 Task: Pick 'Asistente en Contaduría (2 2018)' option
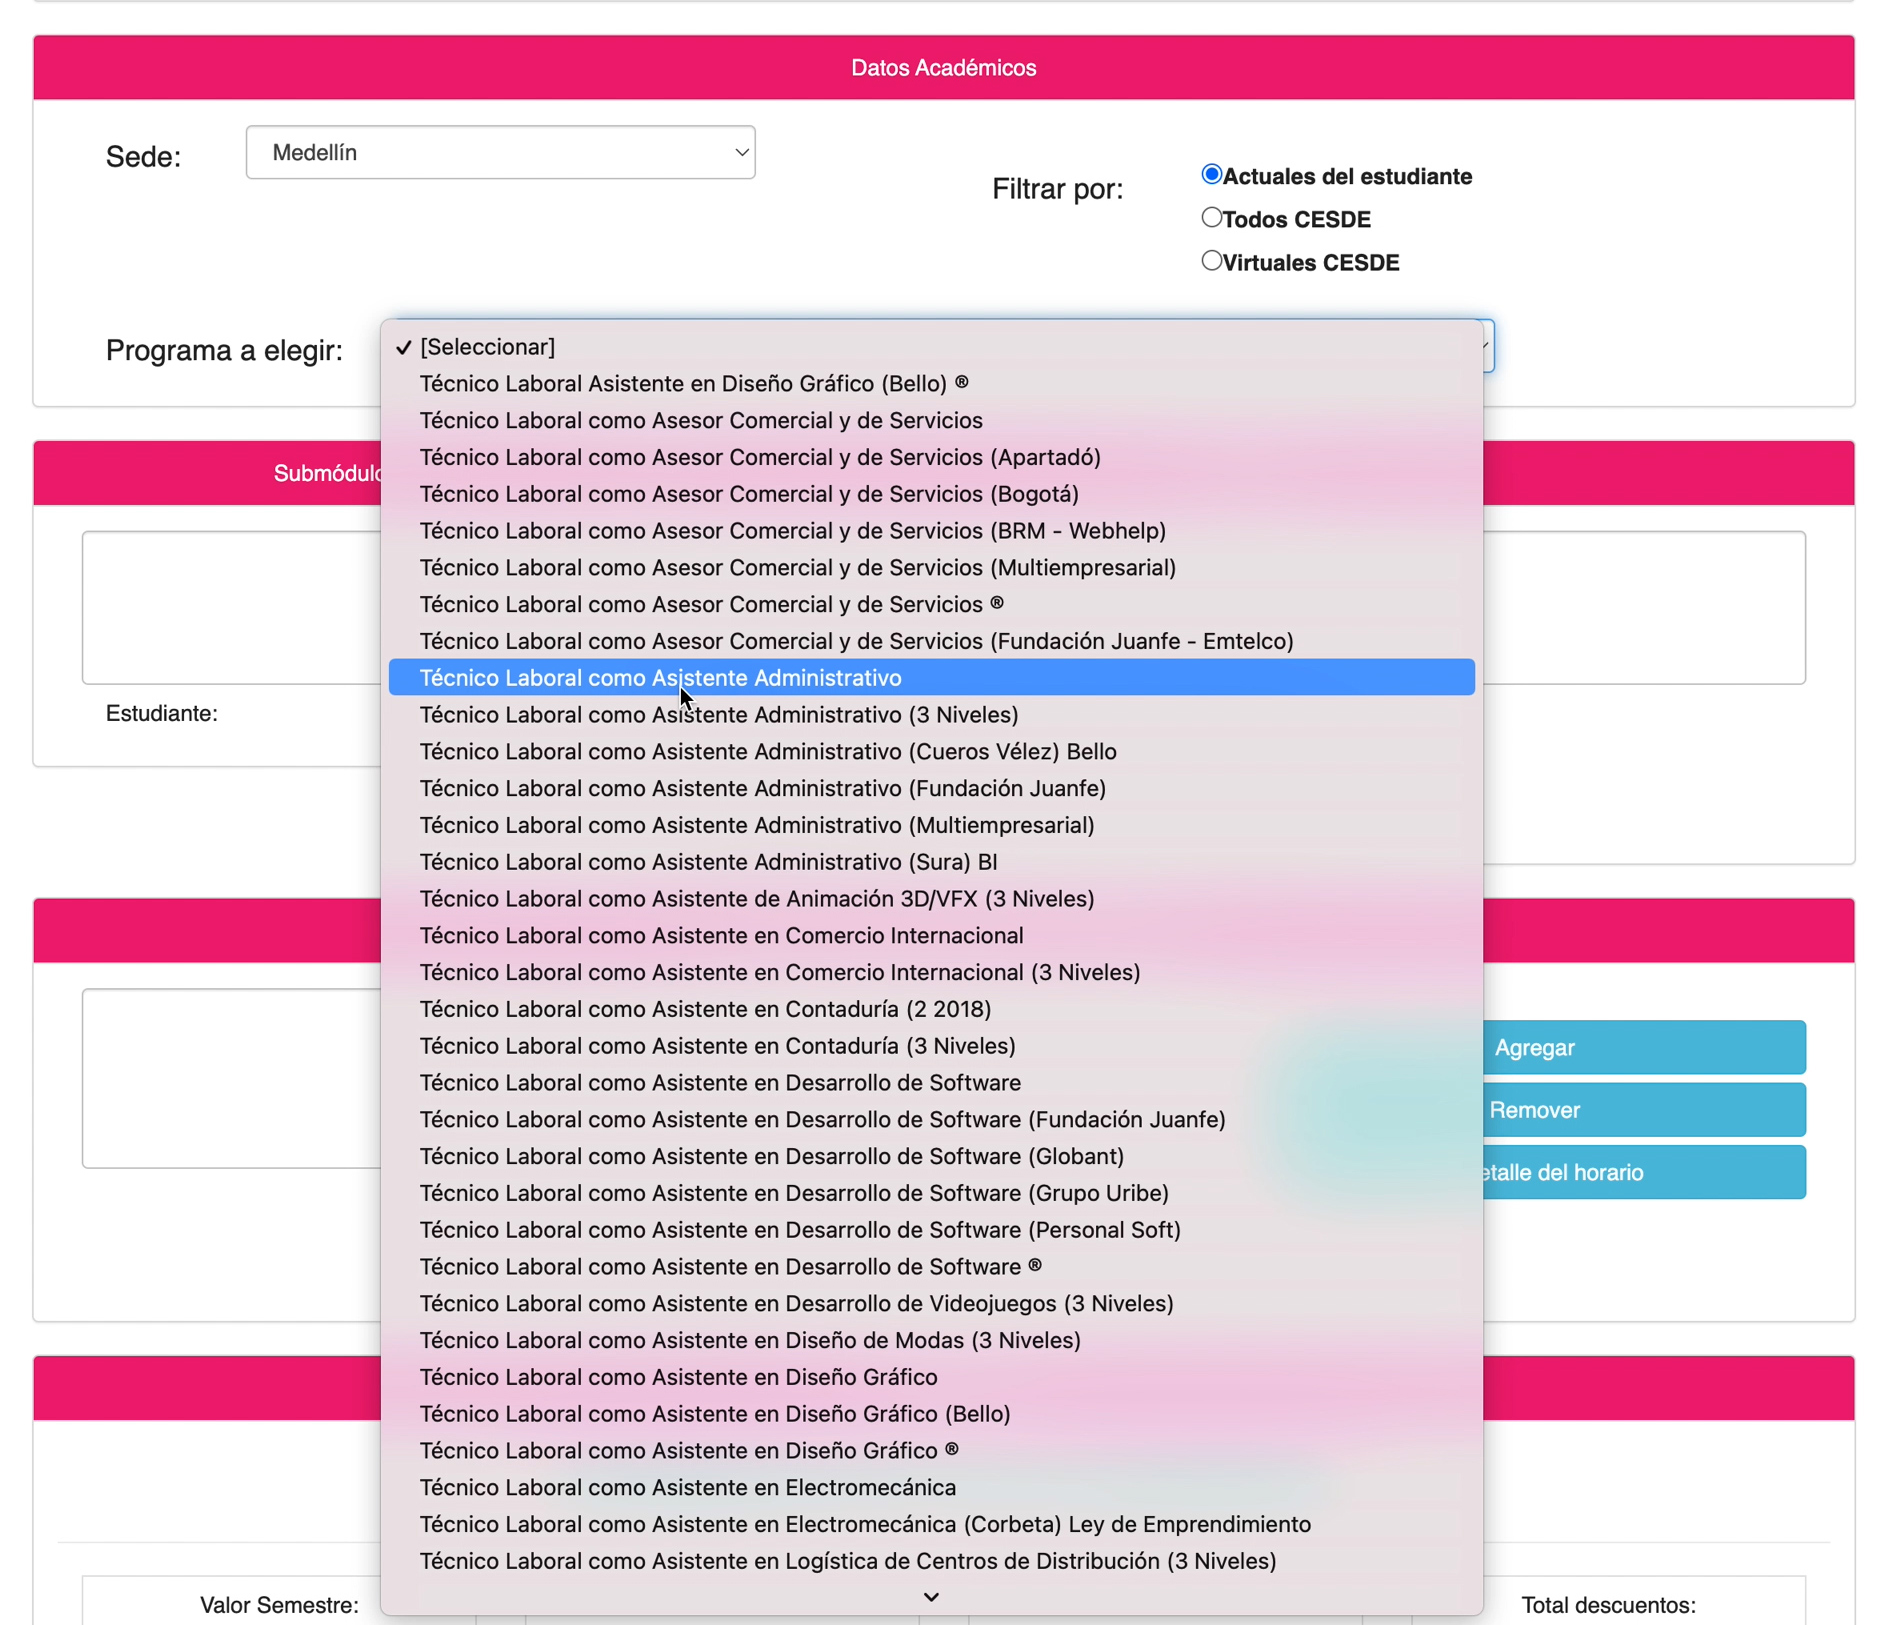705,1009
